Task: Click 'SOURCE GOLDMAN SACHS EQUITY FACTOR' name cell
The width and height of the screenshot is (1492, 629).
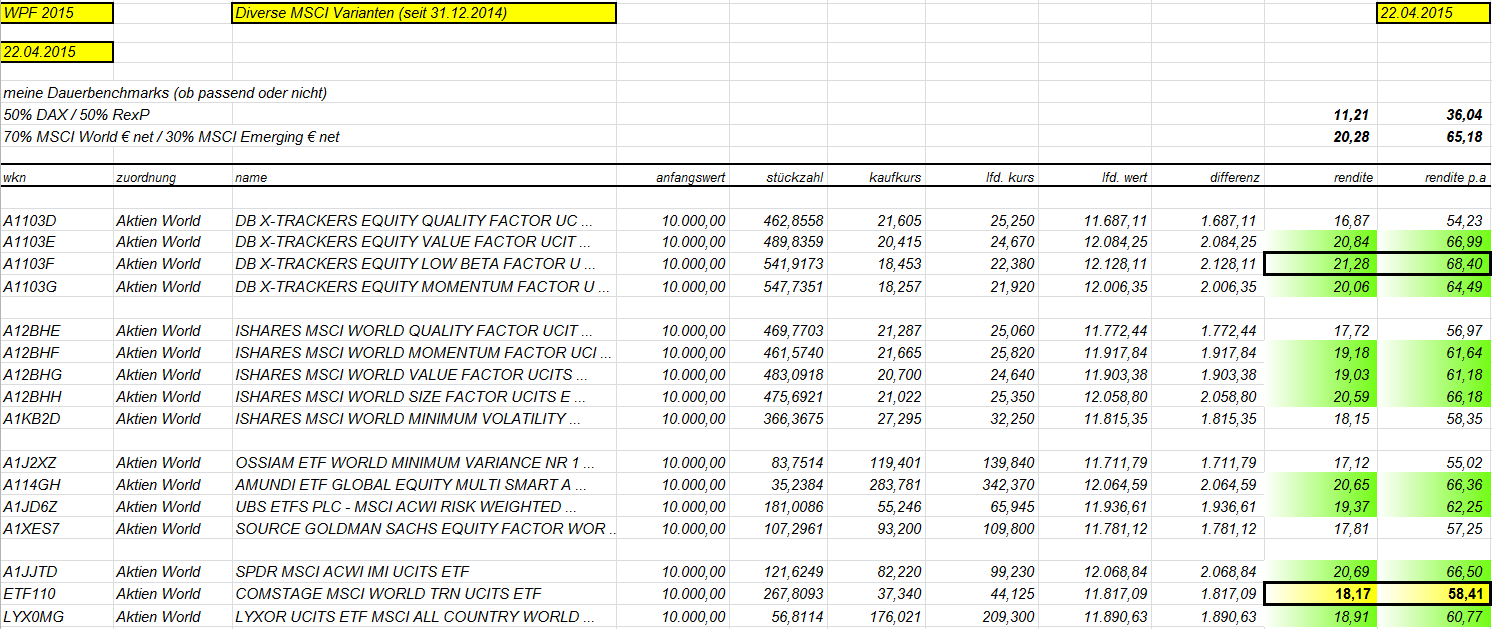Action: click(425, 528)
